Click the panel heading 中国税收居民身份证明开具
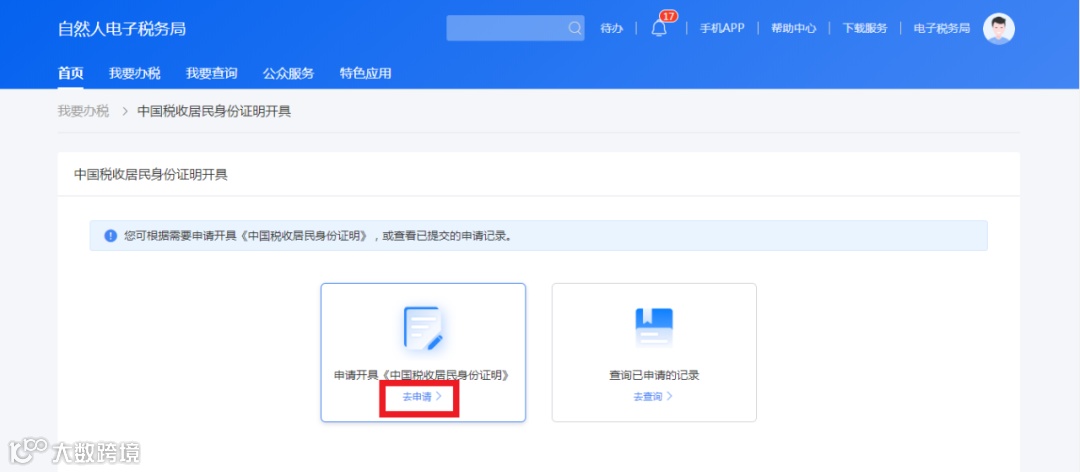The image size is (1080, 472). [151, 174]
